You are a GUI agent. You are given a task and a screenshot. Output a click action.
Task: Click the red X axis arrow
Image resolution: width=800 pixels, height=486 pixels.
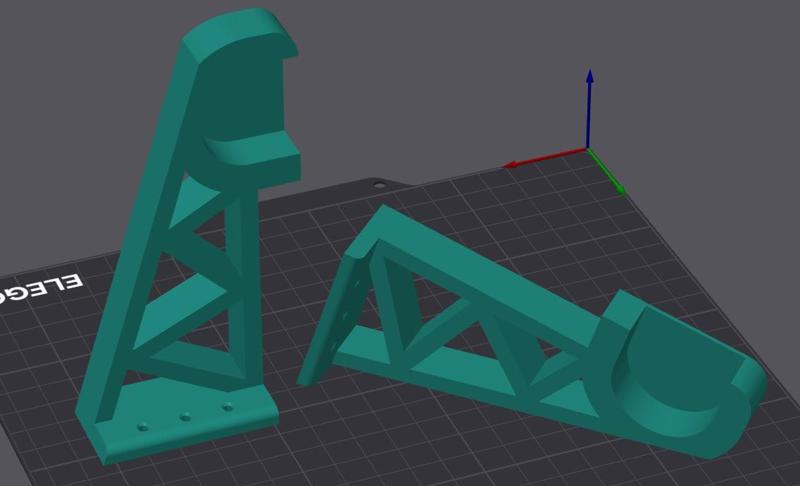tap(545, 157)
